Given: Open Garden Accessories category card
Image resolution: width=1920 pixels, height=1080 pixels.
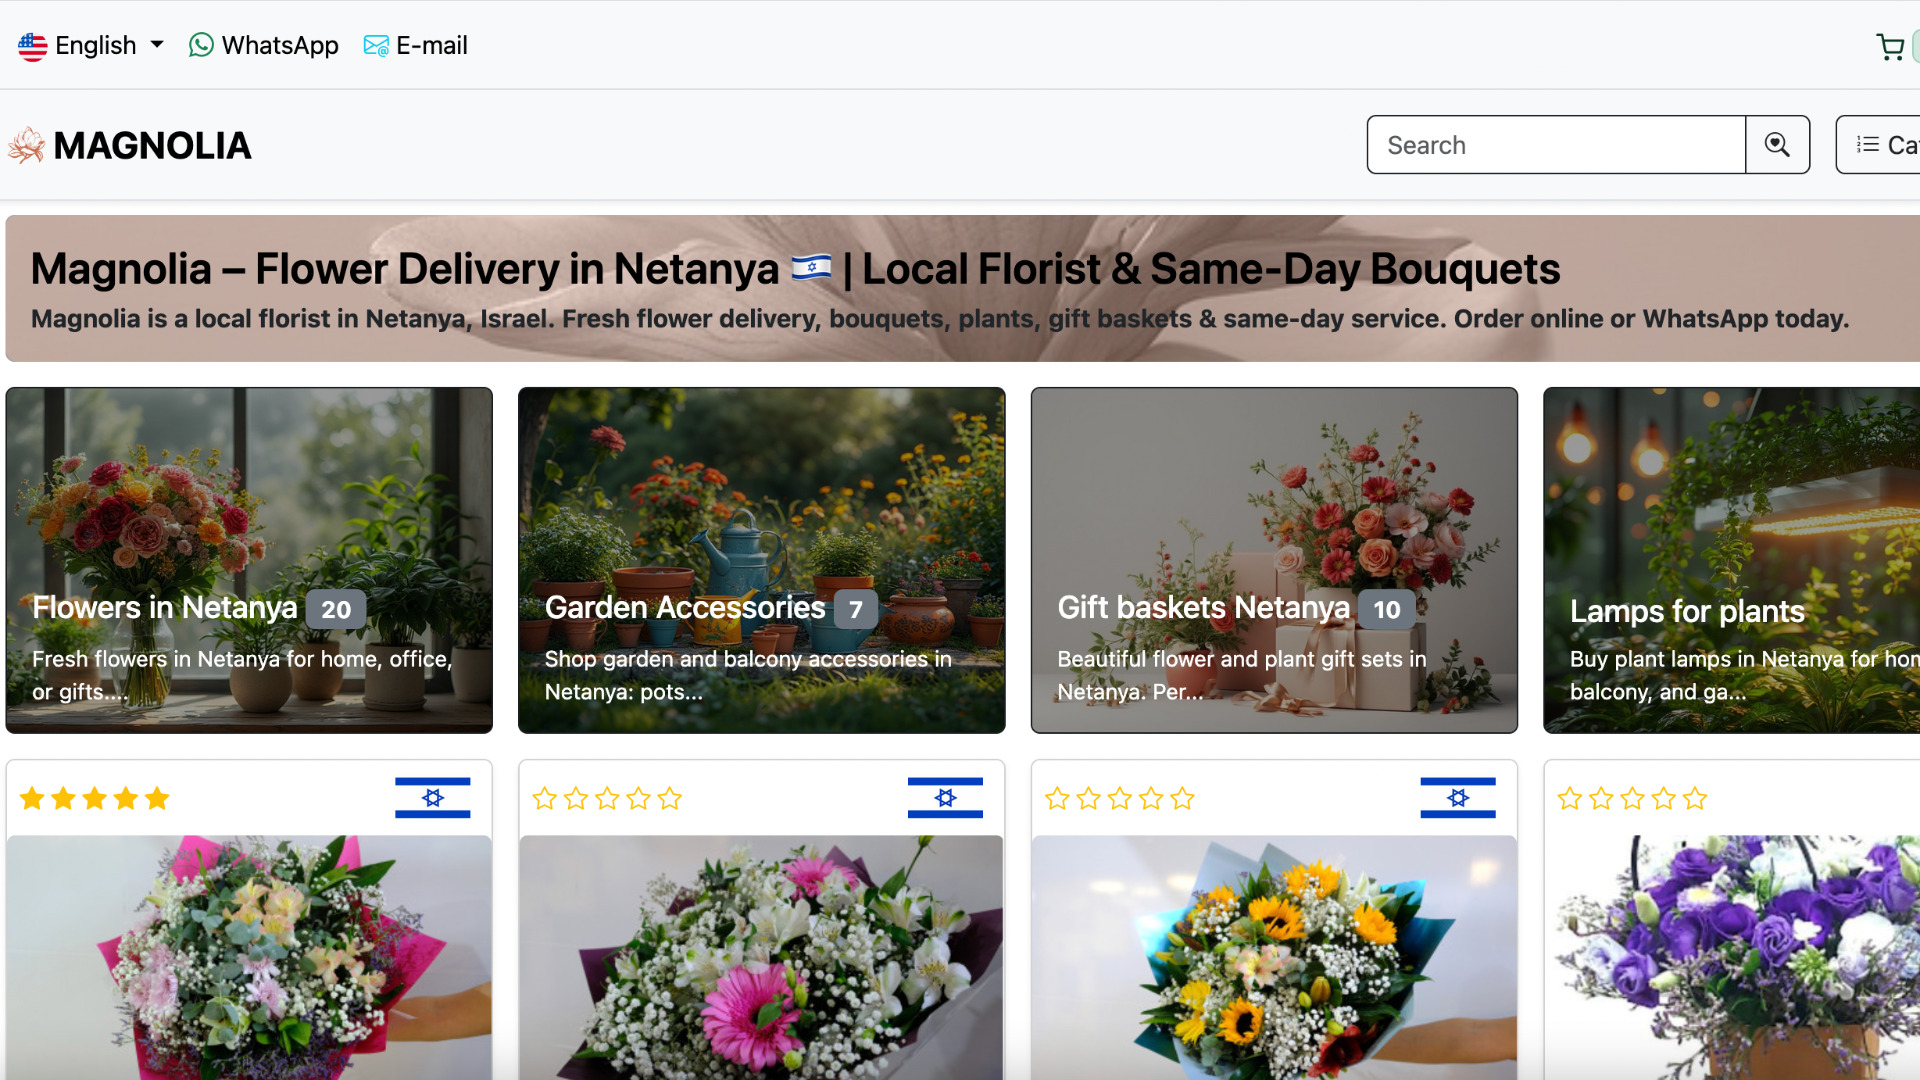Looking at the screenshot, I should click(762, 560).
